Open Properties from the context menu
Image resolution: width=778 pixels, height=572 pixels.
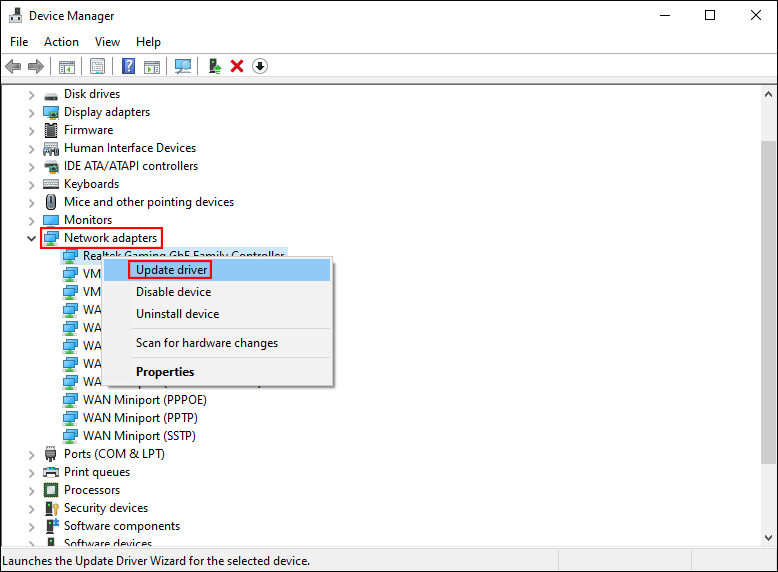217,372
